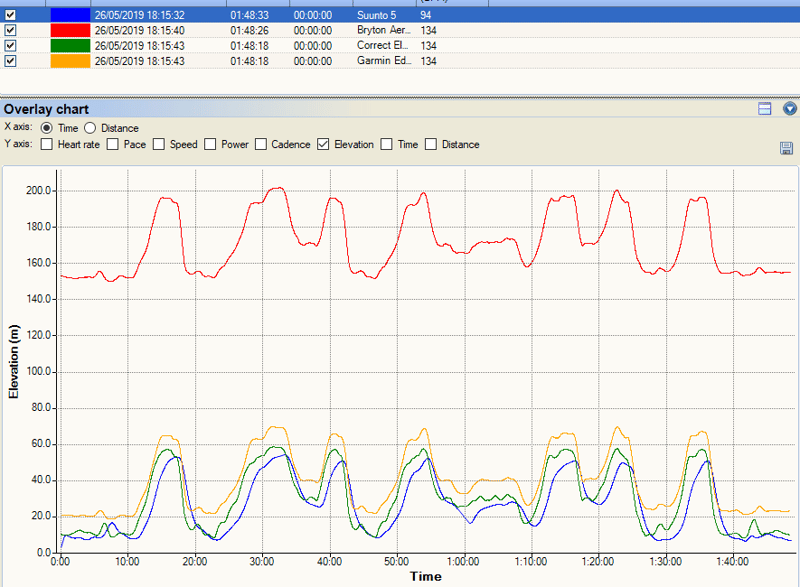Click the save chart floppy disk icon
The width and height of the screenshot is (800, 587).
click(x=786, y=148)
